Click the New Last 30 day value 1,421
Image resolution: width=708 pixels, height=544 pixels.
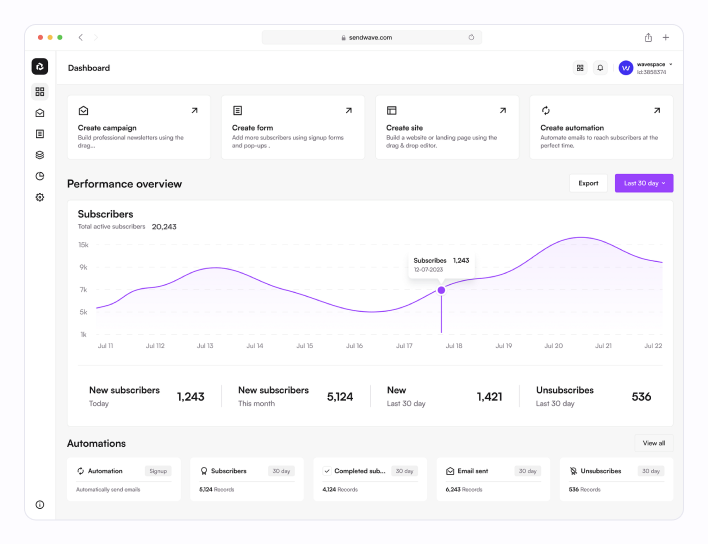(x=489, y=397)
